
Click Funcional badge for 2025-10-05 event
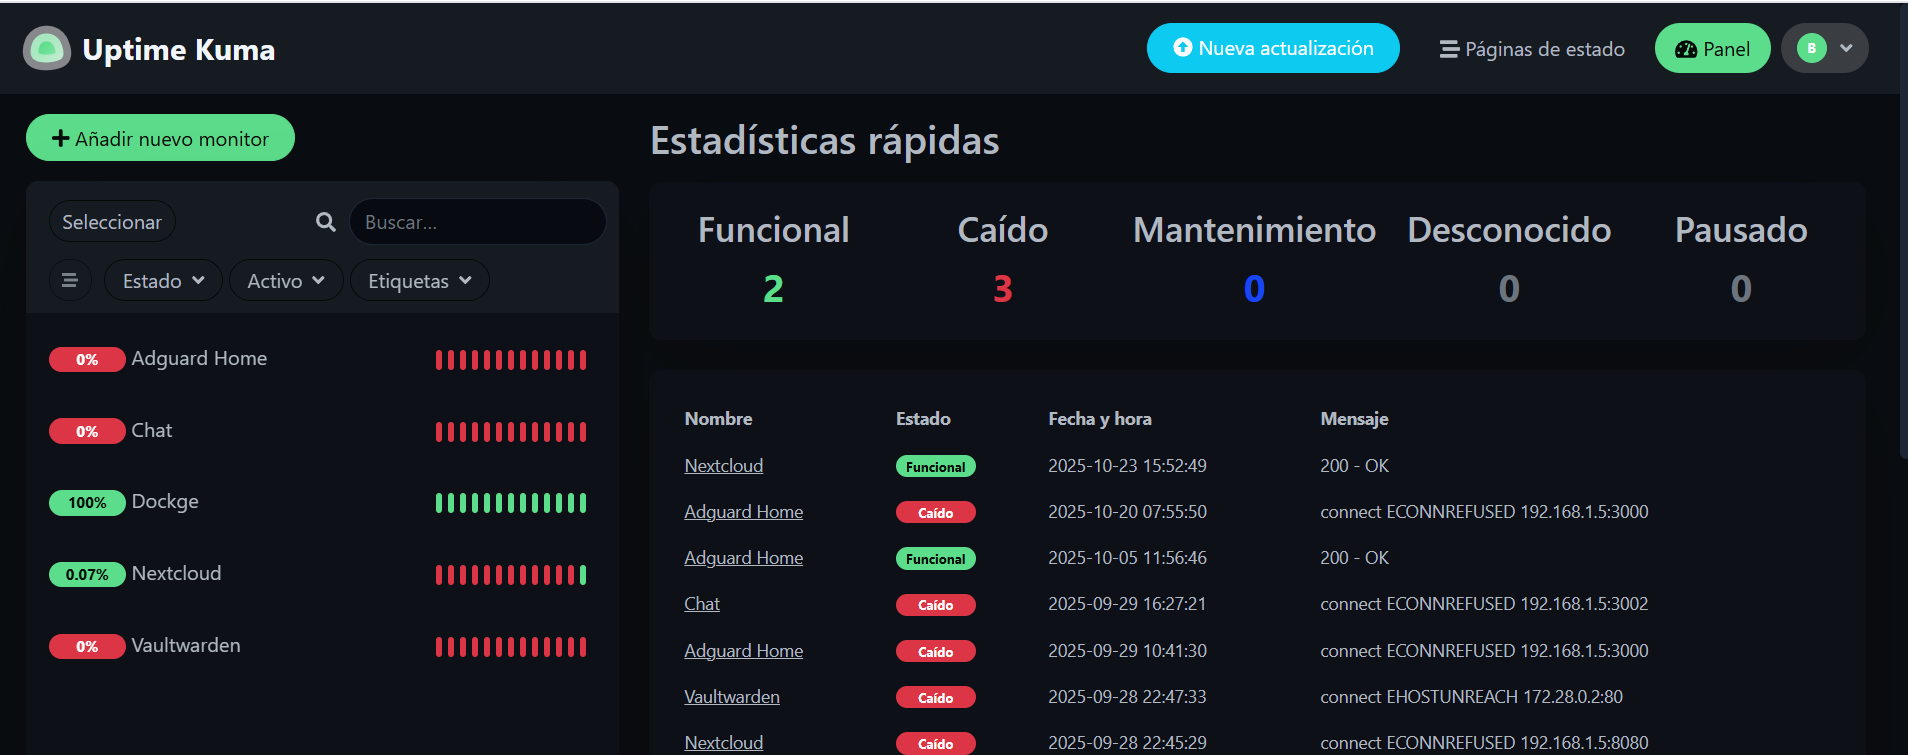935,559
